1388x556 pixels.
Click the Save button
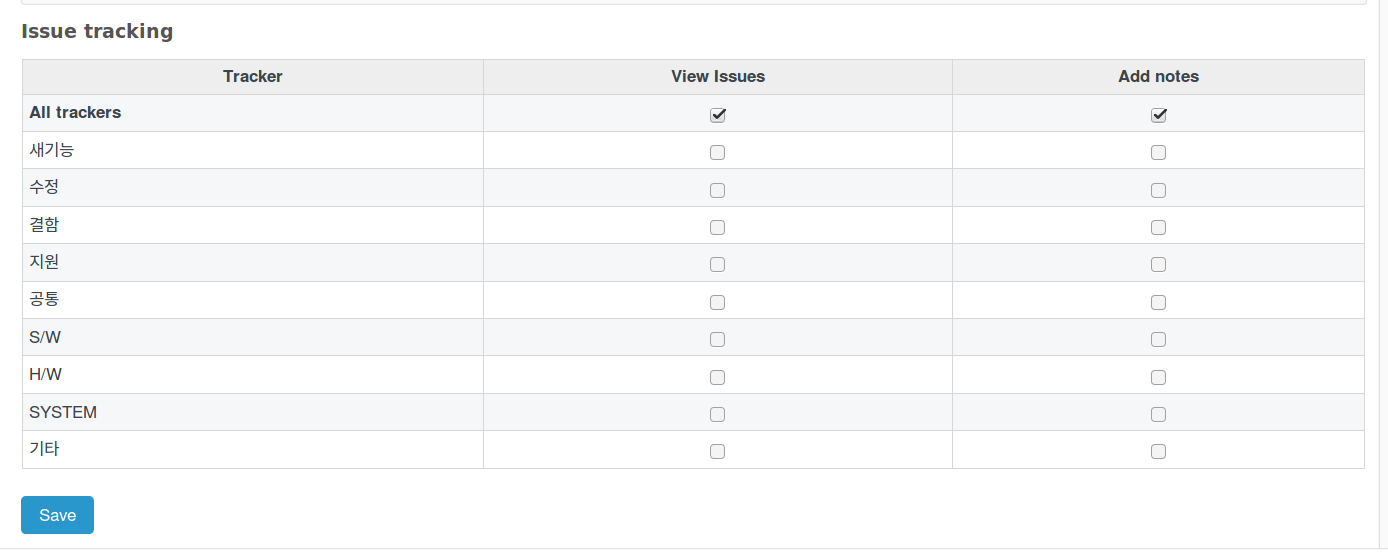(x=57, y=515)
